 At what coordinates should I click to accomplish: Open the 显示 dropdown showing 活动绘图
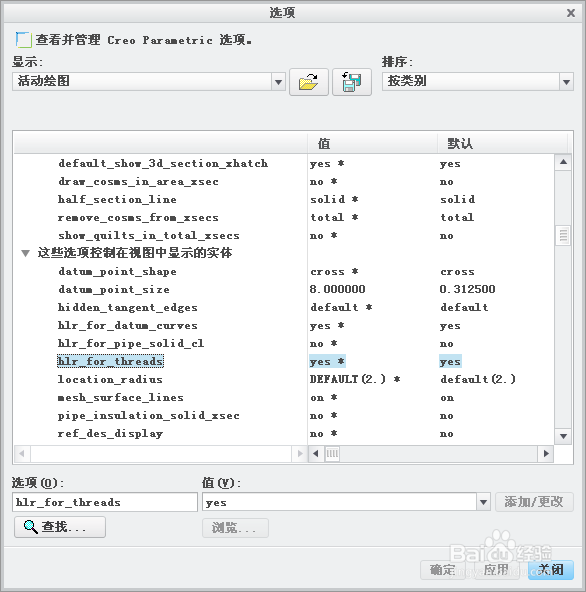[x=149, y=82]
